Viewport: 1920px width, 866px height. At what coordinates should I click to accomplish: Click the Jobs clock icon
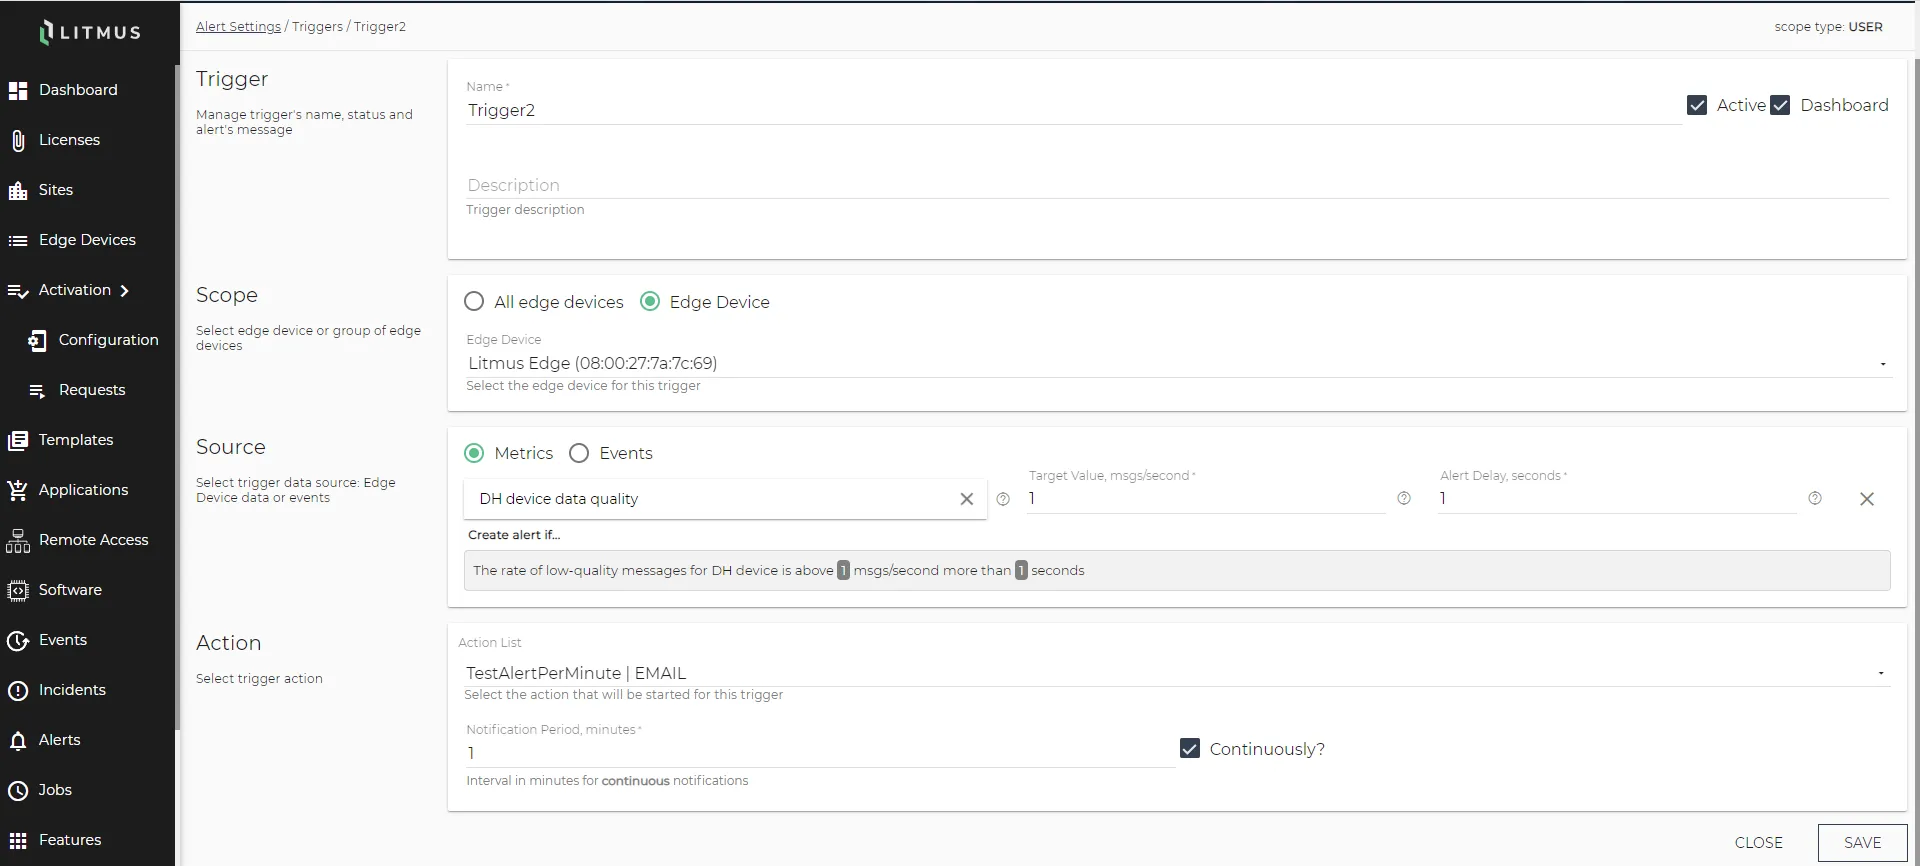point(18,791)
